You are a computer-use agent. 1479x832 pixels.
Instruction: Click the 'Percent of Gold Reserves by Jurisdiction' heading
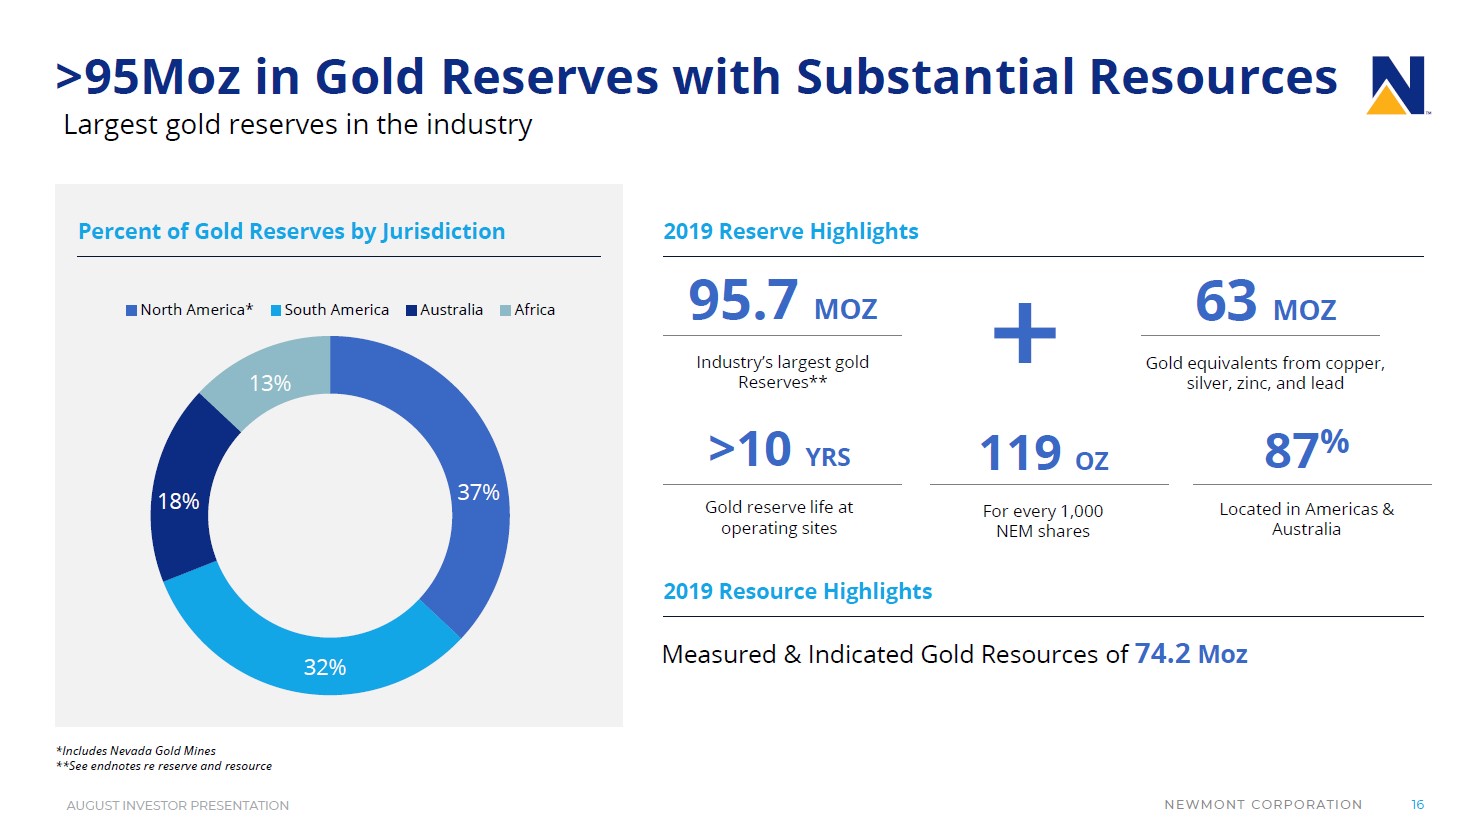[x=291, y=231]
